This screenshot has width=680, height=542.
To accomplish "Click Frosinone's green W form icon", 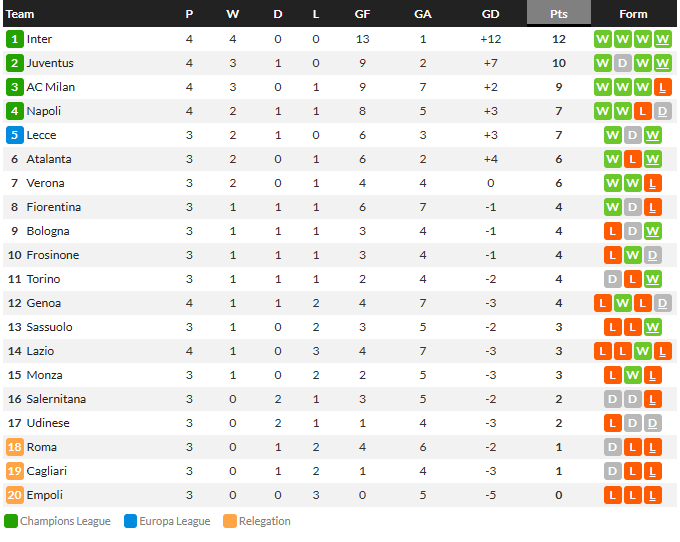I will tap(632, 255).
